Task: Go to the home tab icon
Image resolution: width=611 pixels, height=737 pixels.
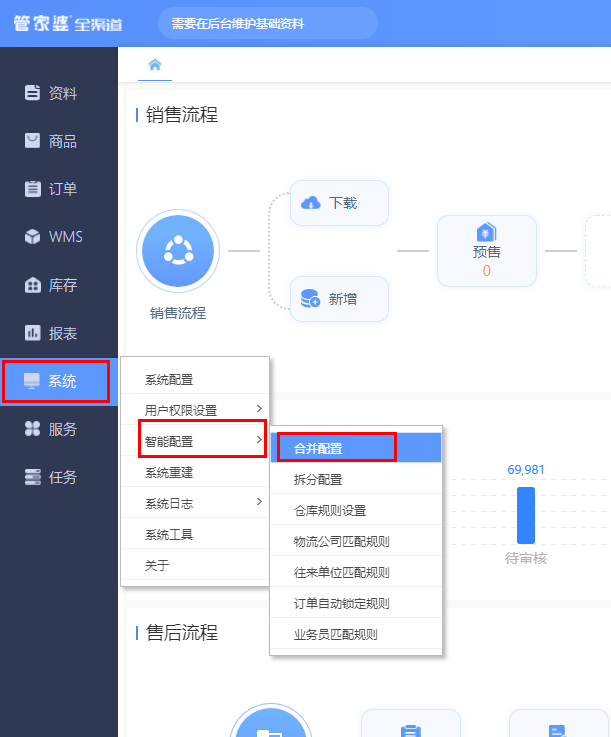Action: click(155, 65)
